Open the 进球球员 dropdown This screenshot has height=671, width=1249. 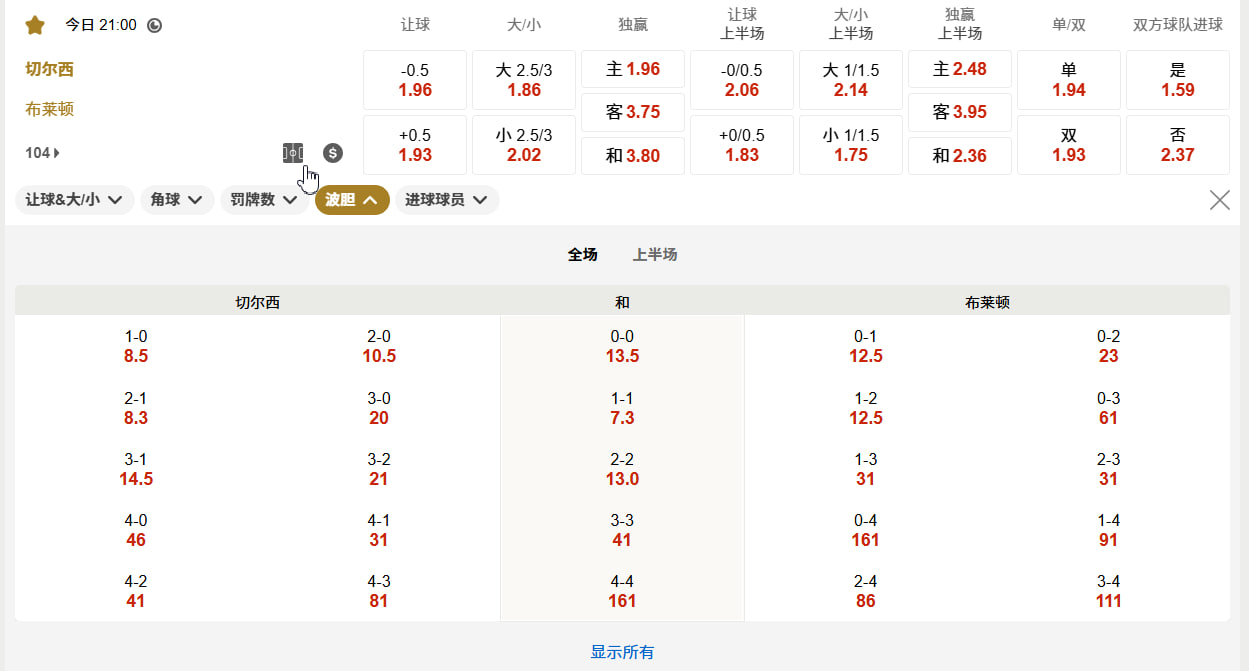[x=447, y=200]
